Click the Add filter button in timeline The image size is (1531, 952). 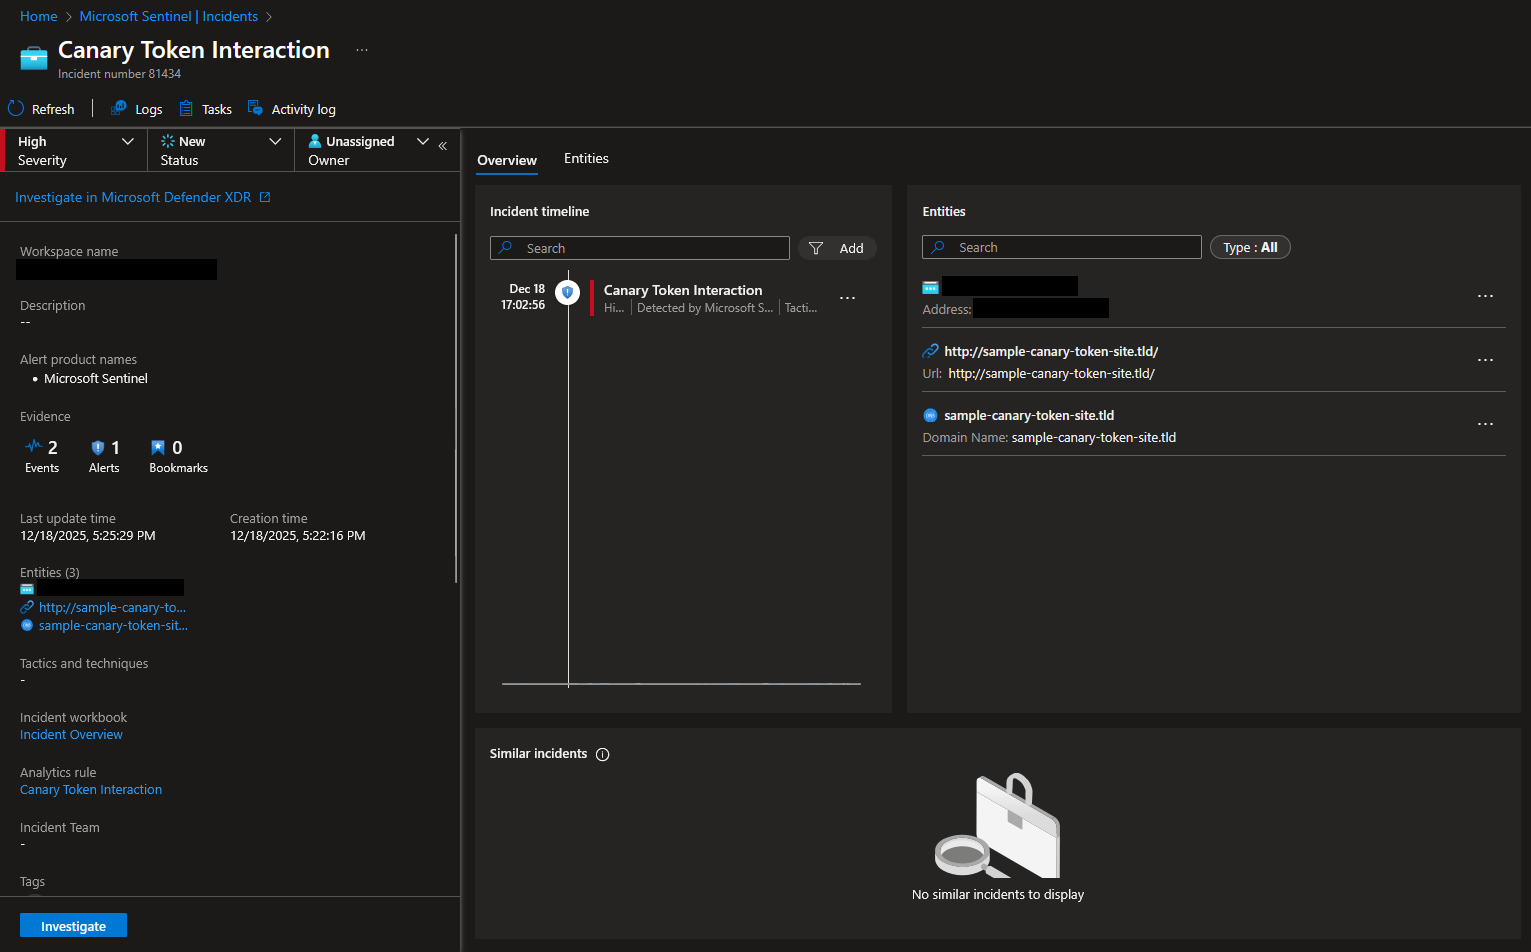tap(837, 248)
